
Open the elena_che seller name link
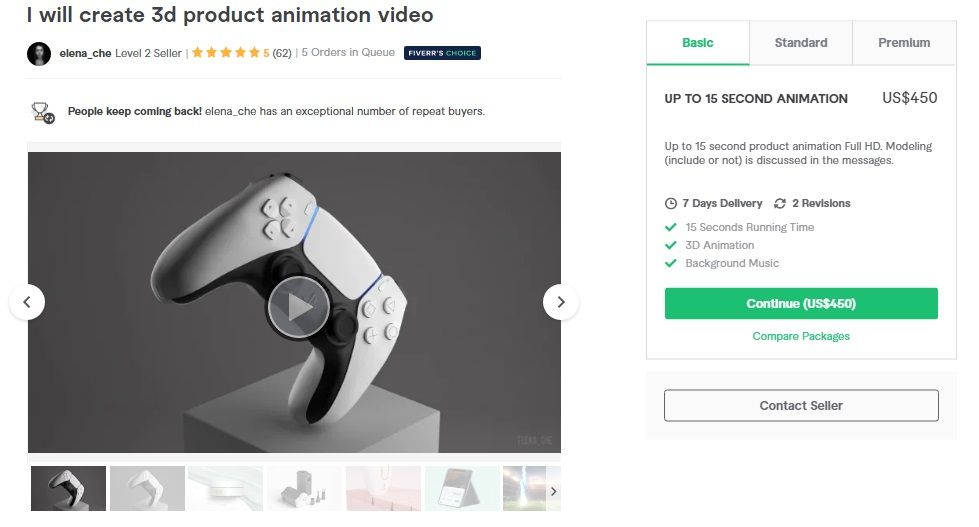[85, 54]
